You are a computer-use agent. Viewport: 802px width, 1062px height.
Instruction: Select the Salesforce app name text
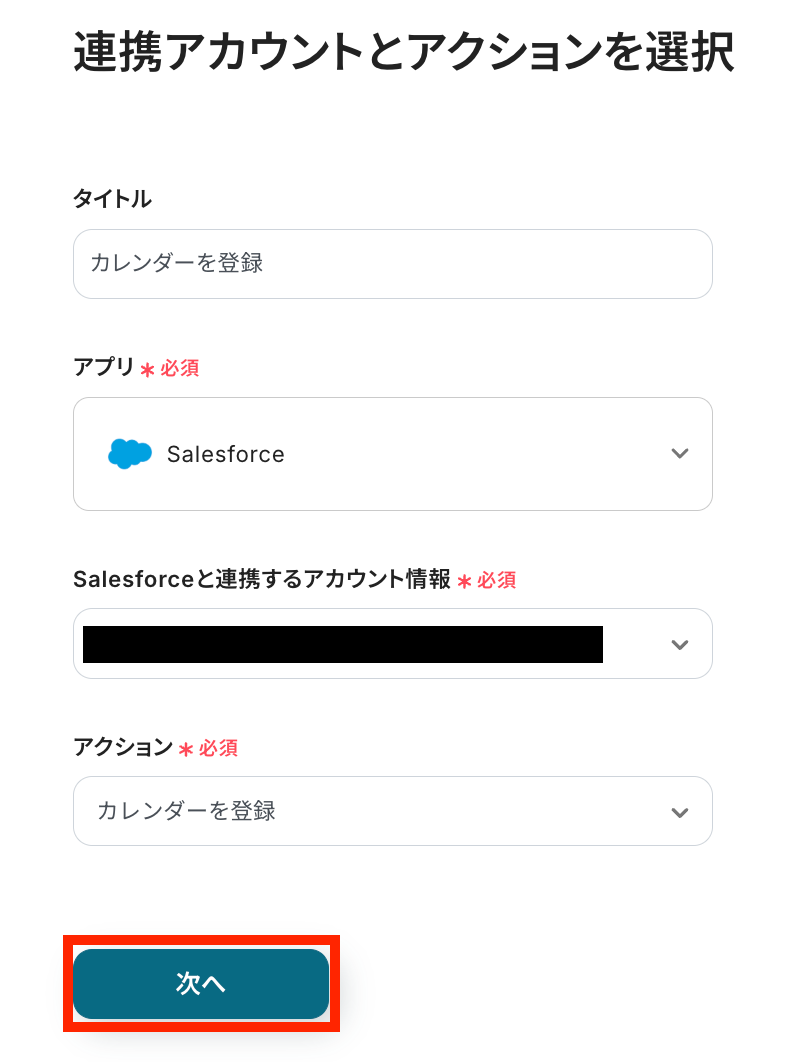(x=225, y=454)
